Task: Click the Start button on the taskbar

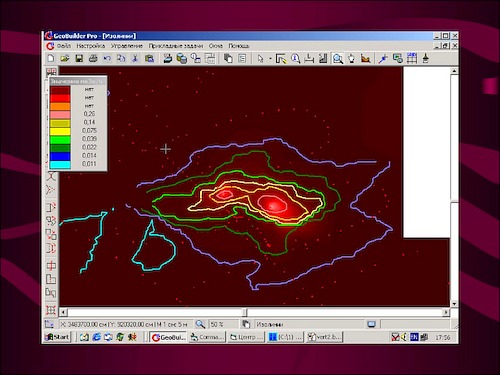Action: coord(58,337)
